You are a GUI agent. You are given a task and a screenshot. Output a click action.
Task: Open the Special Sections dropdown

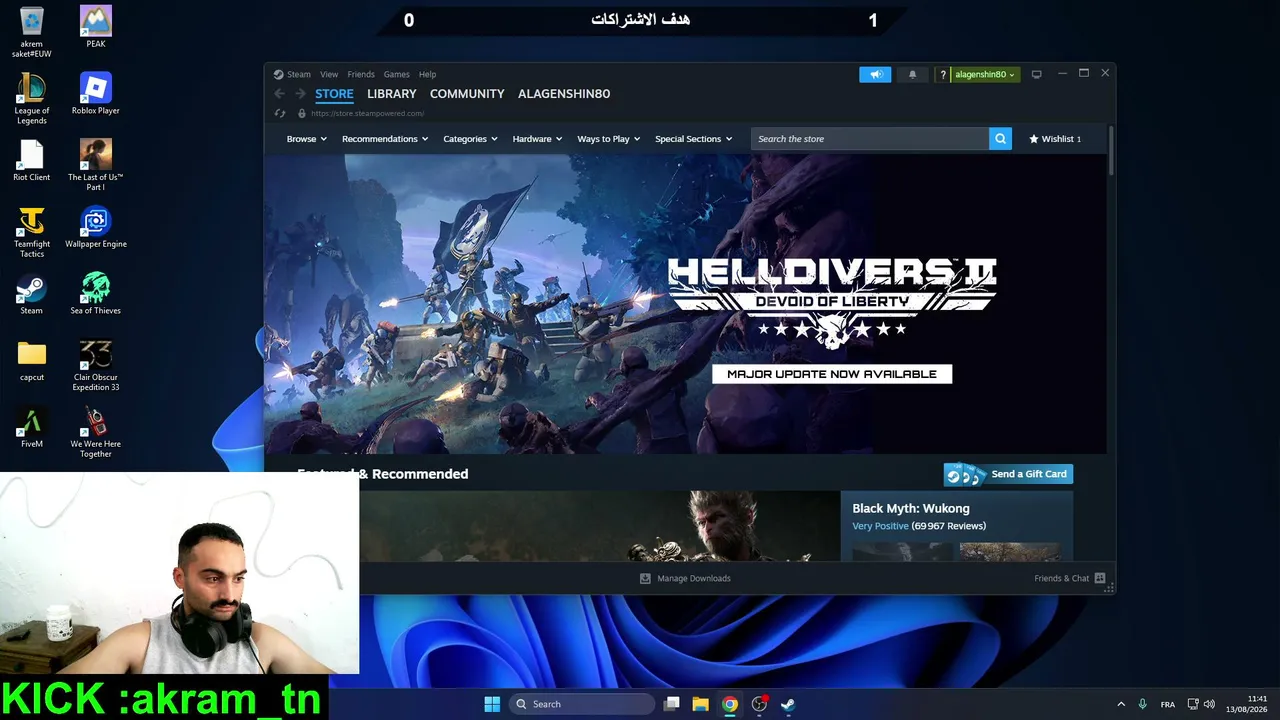pos(694,139)
